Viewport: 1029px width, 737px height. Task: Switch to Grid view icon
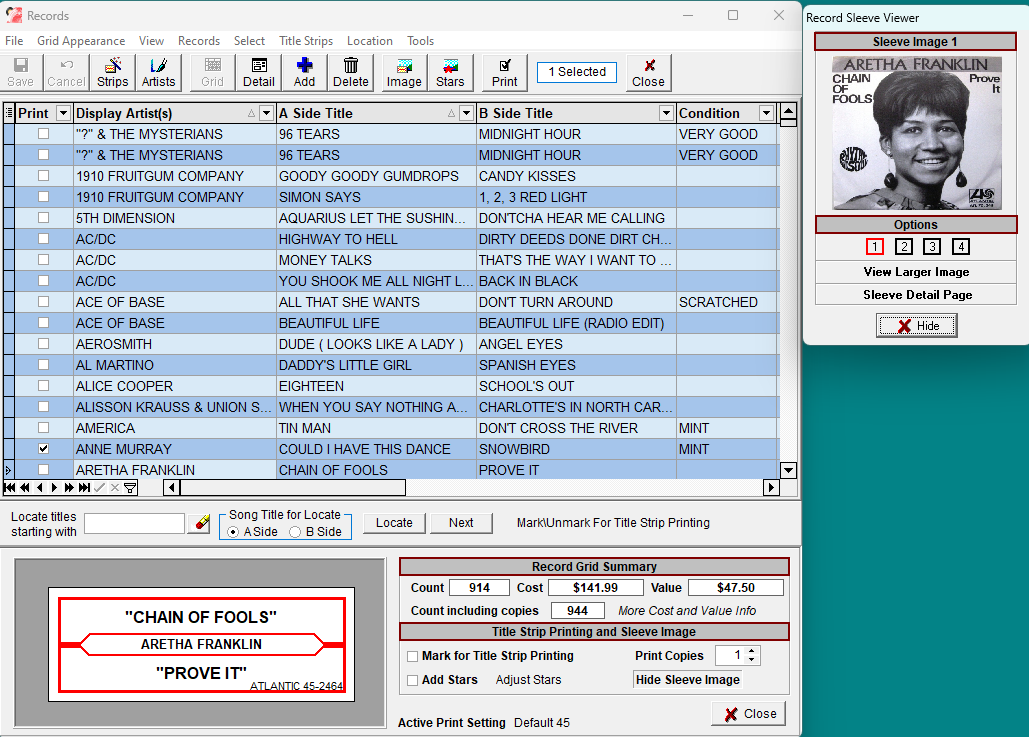(212, 72)
